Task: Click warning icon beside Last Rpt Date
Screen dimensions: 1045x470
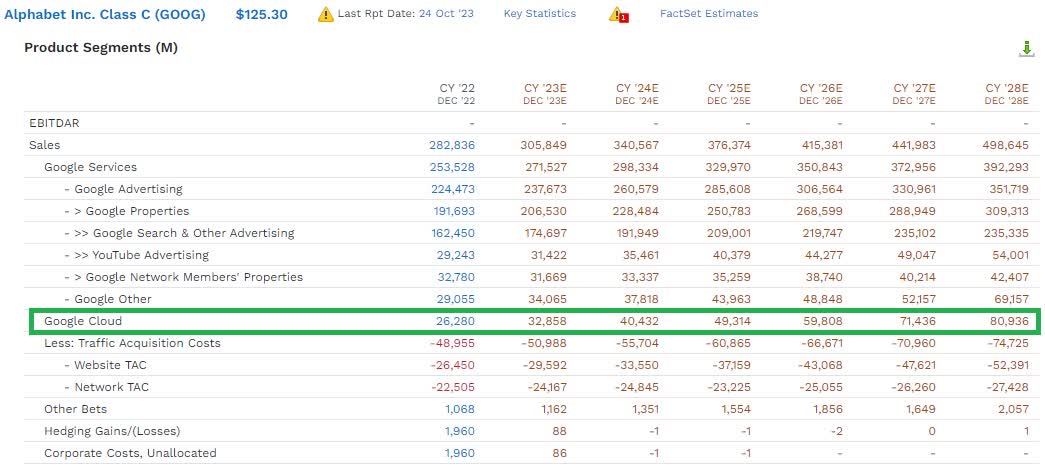Action: (x=325, y=14)
